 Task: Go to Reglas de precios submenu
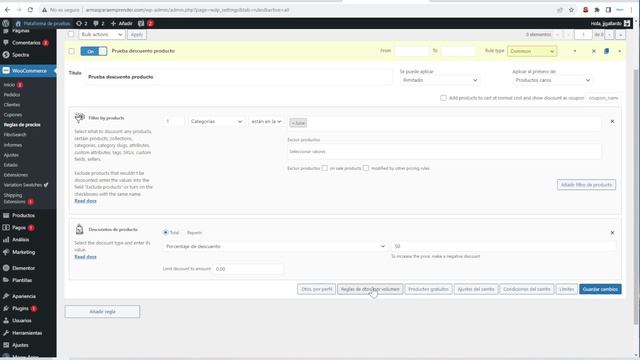[x=22, y=124]
